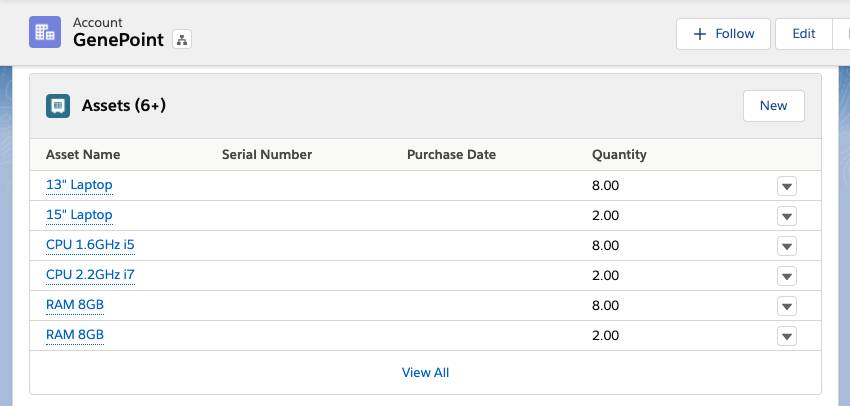The width and height of the screenshot is (850, 406).
Task: Click the Assets related list icon
Action: point(58,106)
